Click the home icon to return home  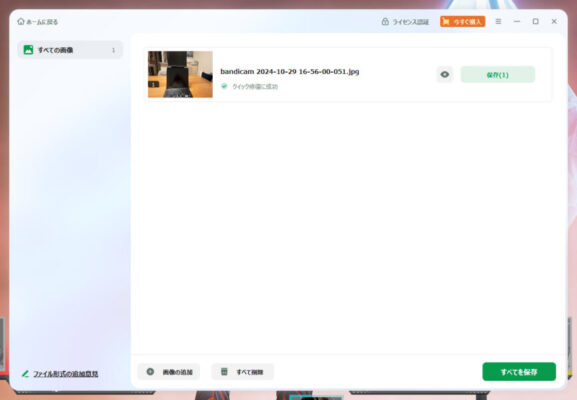[x=21, y=21]
